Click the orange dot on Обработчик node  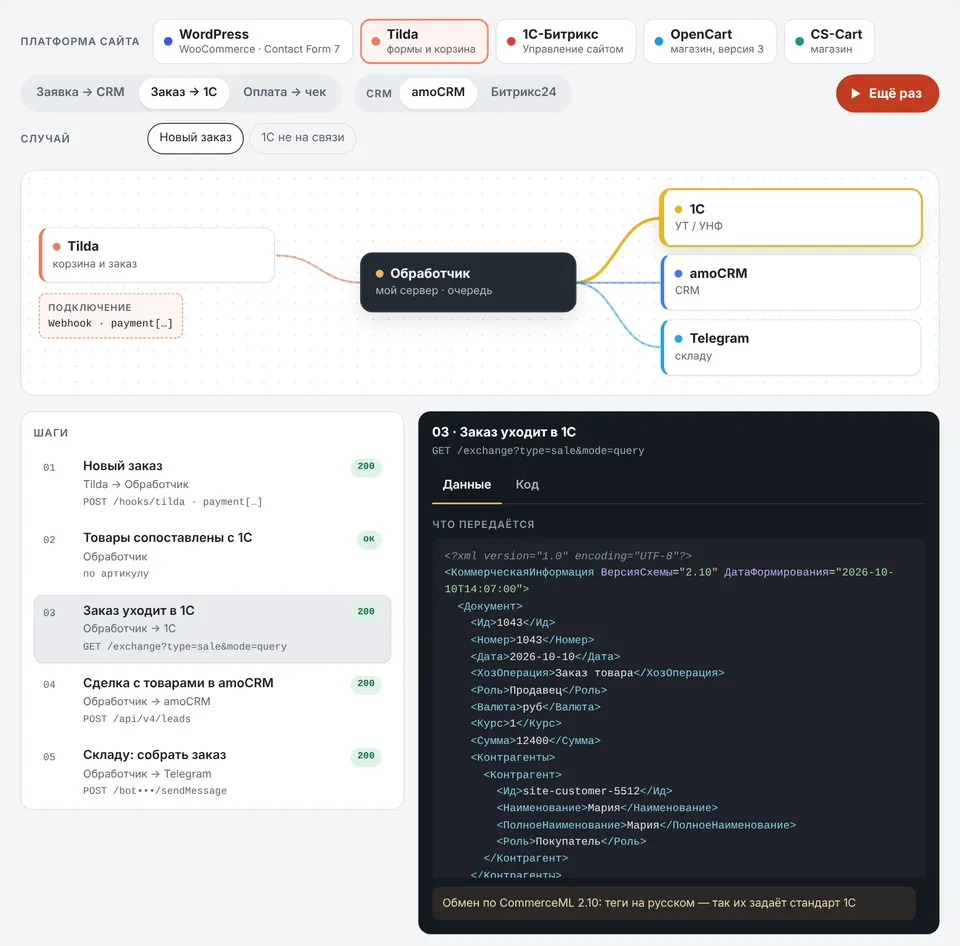380,274
